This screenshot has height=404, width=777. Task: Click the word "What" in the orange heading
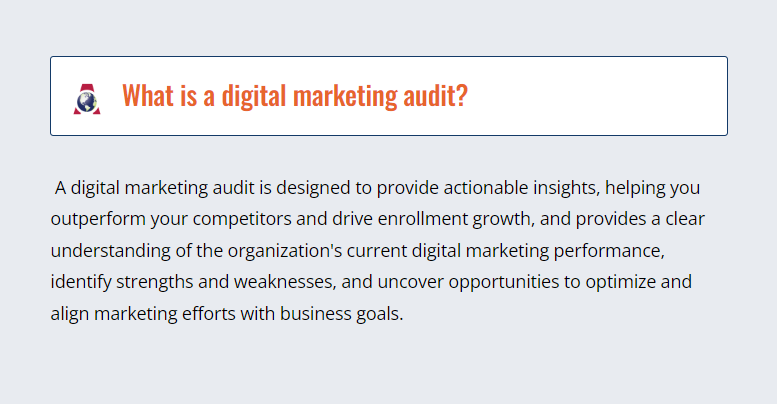coord(148,96)
